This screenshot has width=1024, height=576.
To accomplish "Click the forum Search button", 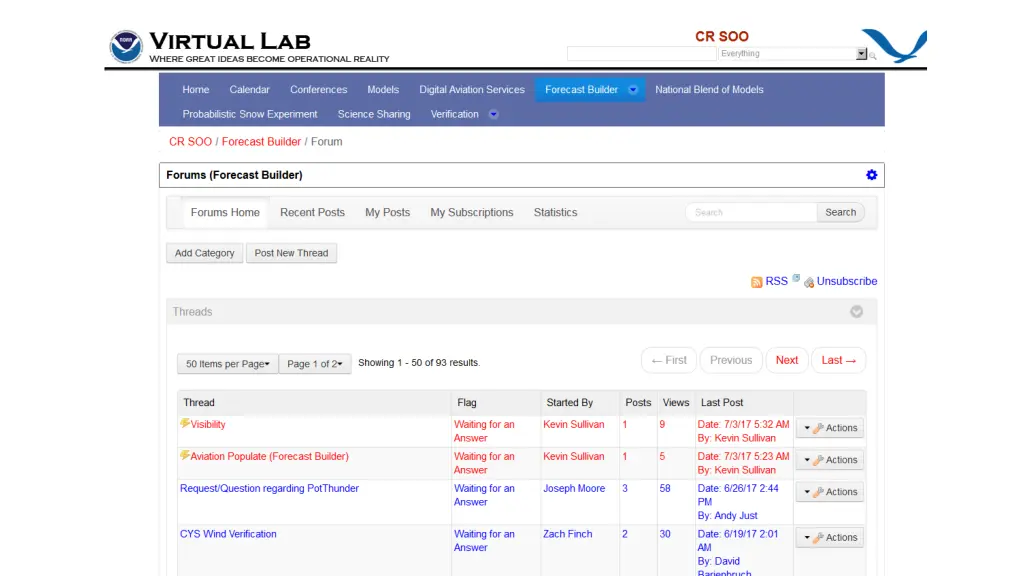I will pos(840,212).
